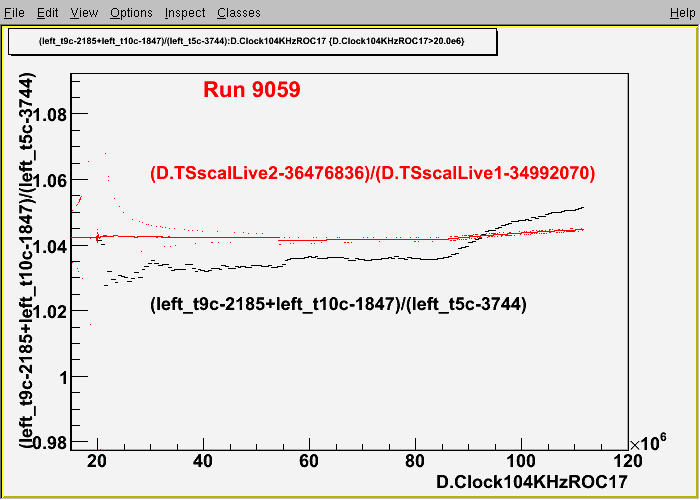Viewport: 700px width, 500px height.
Task: Click the X axis title D.Clock104KHzROC17
Action: (532, 482)
